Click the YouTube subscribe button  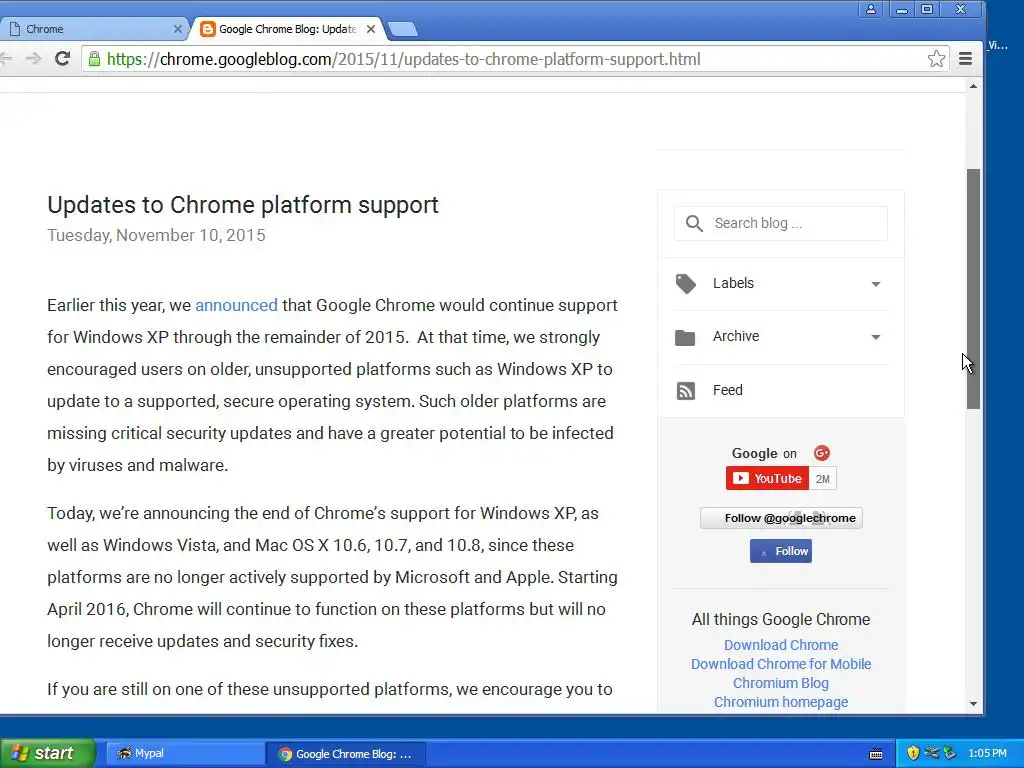click(x=767, y=478)
